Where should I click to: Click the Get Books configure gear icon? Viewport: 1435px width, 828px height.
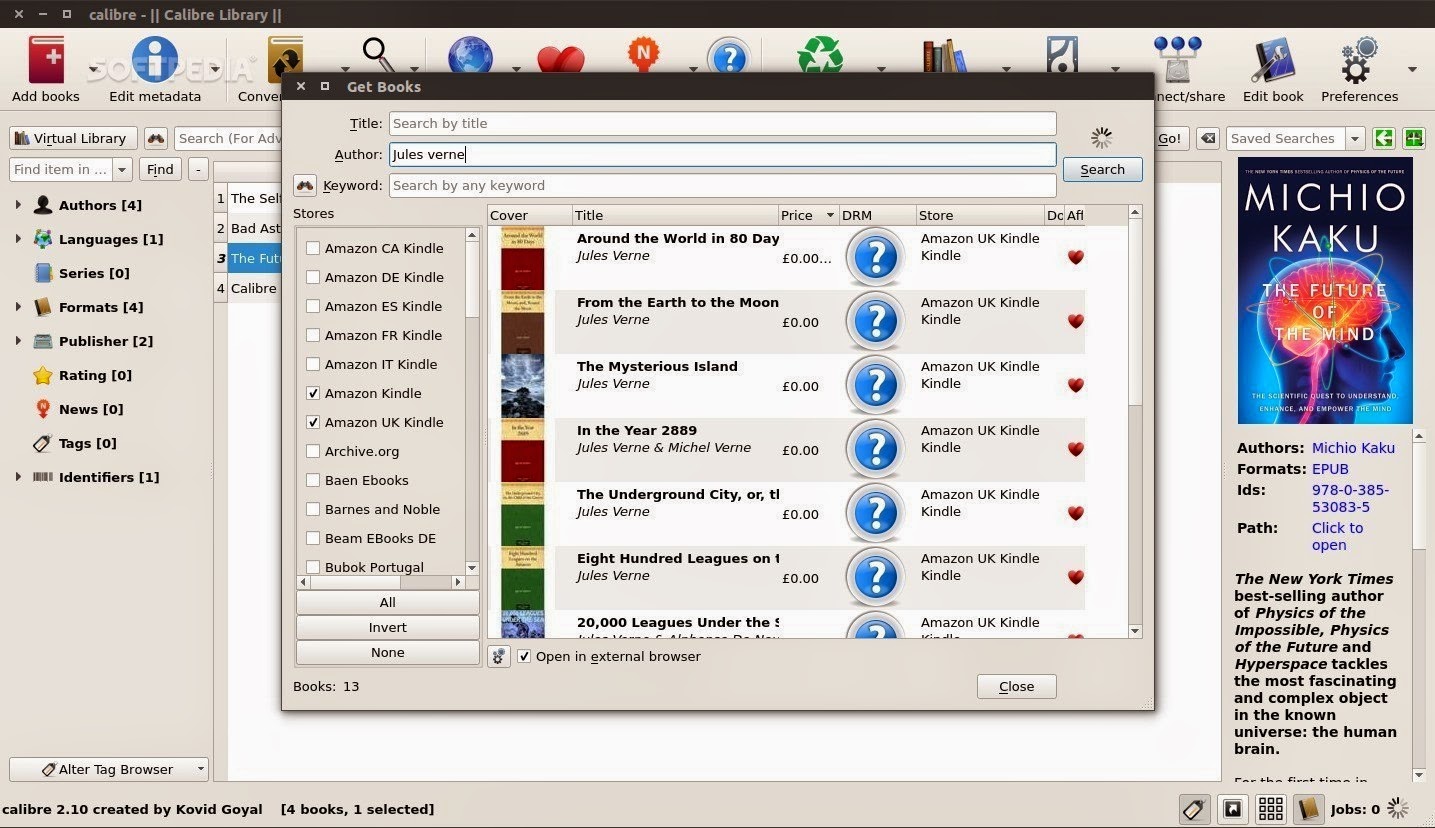pyautogui.click(x=498, y=656)
